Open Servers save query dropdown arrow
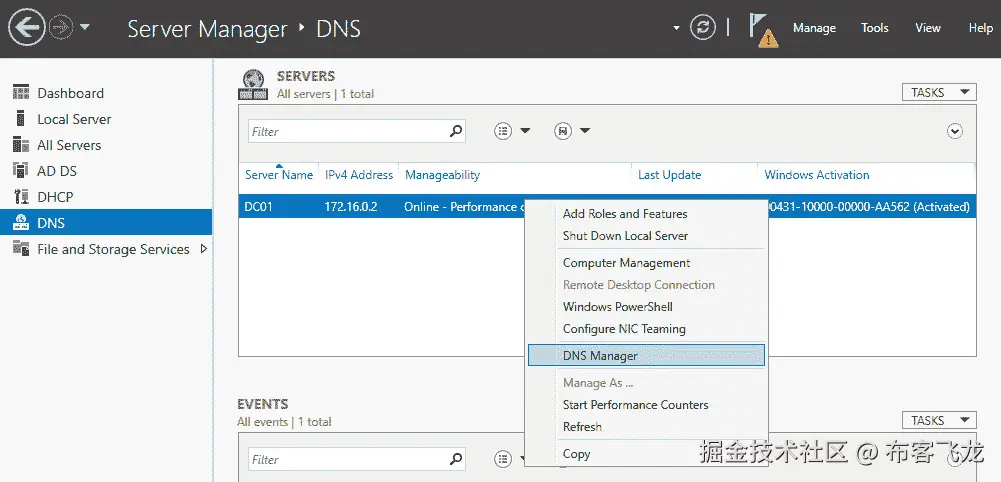Viewport: 1001px width, 482px height. tap(585, 131)
